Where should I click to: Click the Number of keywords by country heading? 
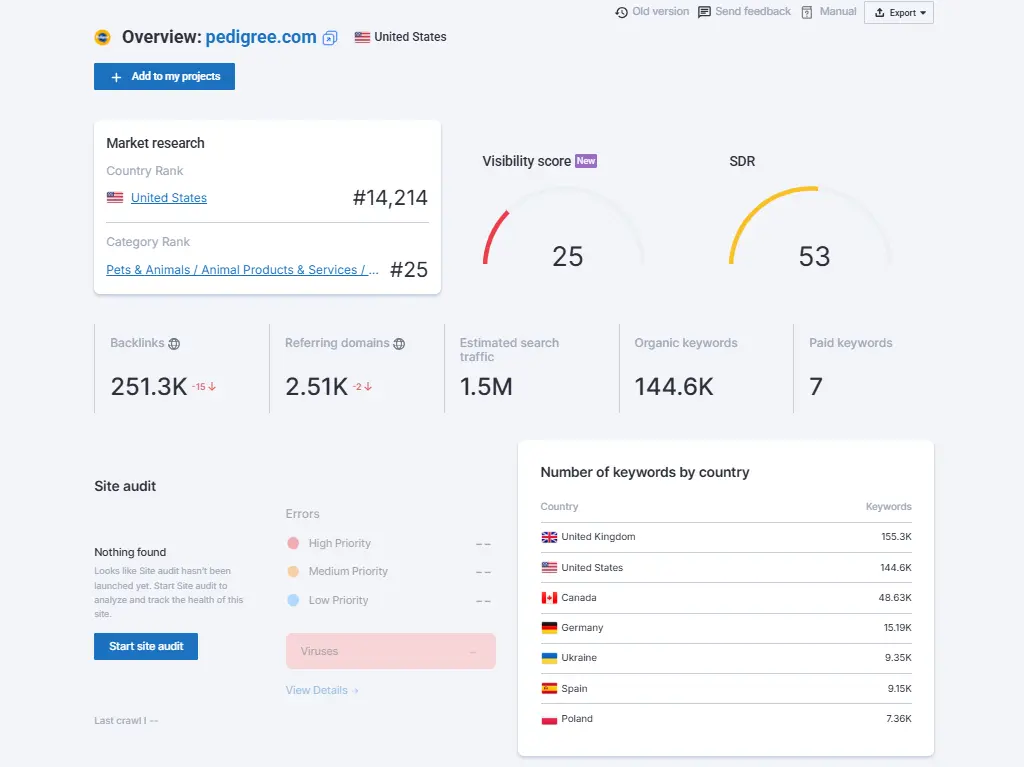pyautogui.click(x=645, y=472)
